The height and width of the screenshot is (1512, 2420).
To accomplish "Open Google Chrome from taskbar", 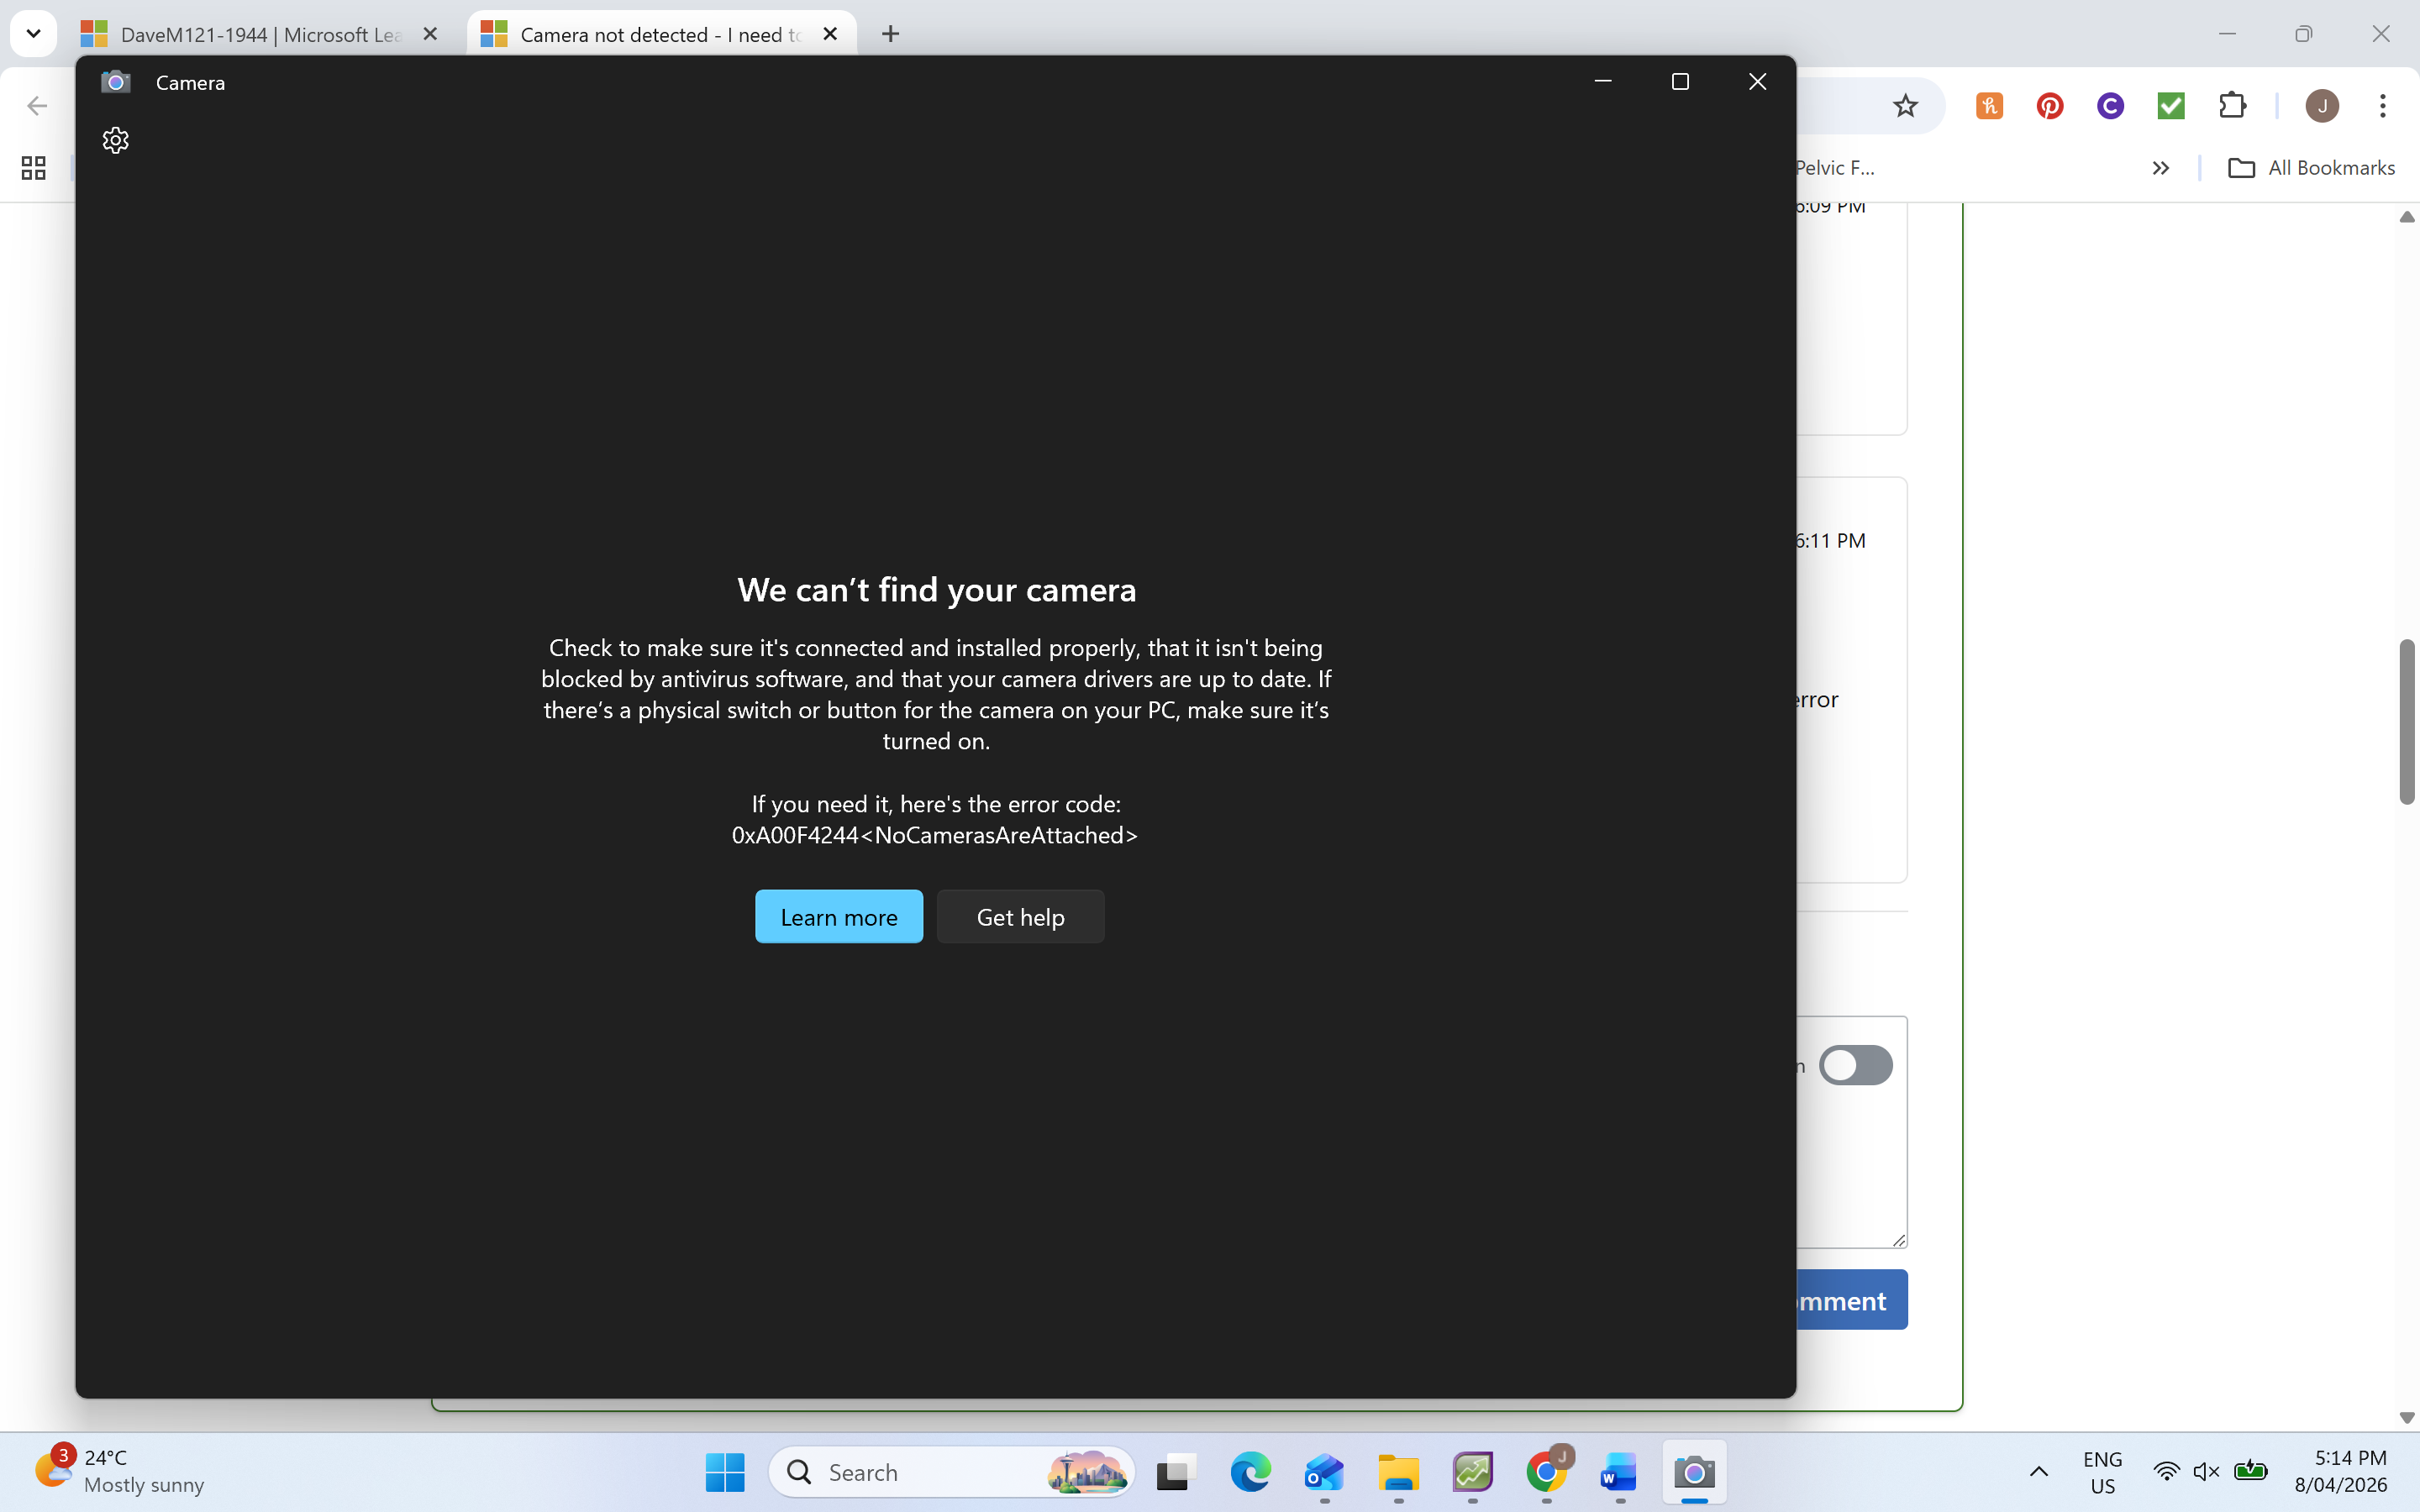I will 1546,1472.
